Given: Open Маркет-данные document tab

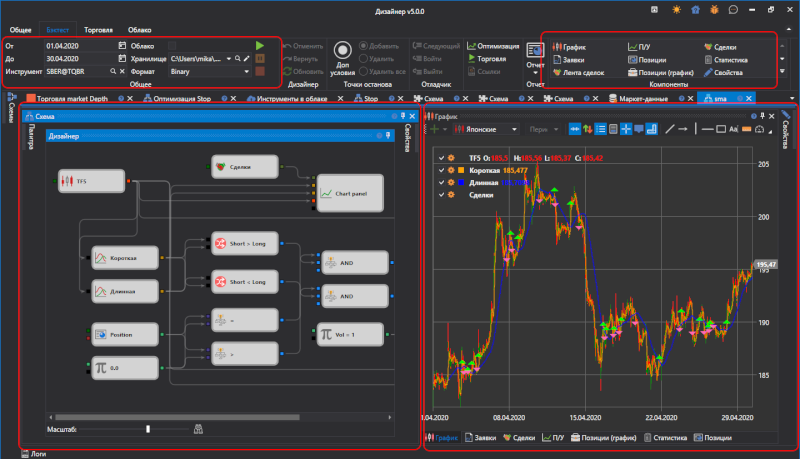Looking at the screenshot, I should (x=643, y=98).
